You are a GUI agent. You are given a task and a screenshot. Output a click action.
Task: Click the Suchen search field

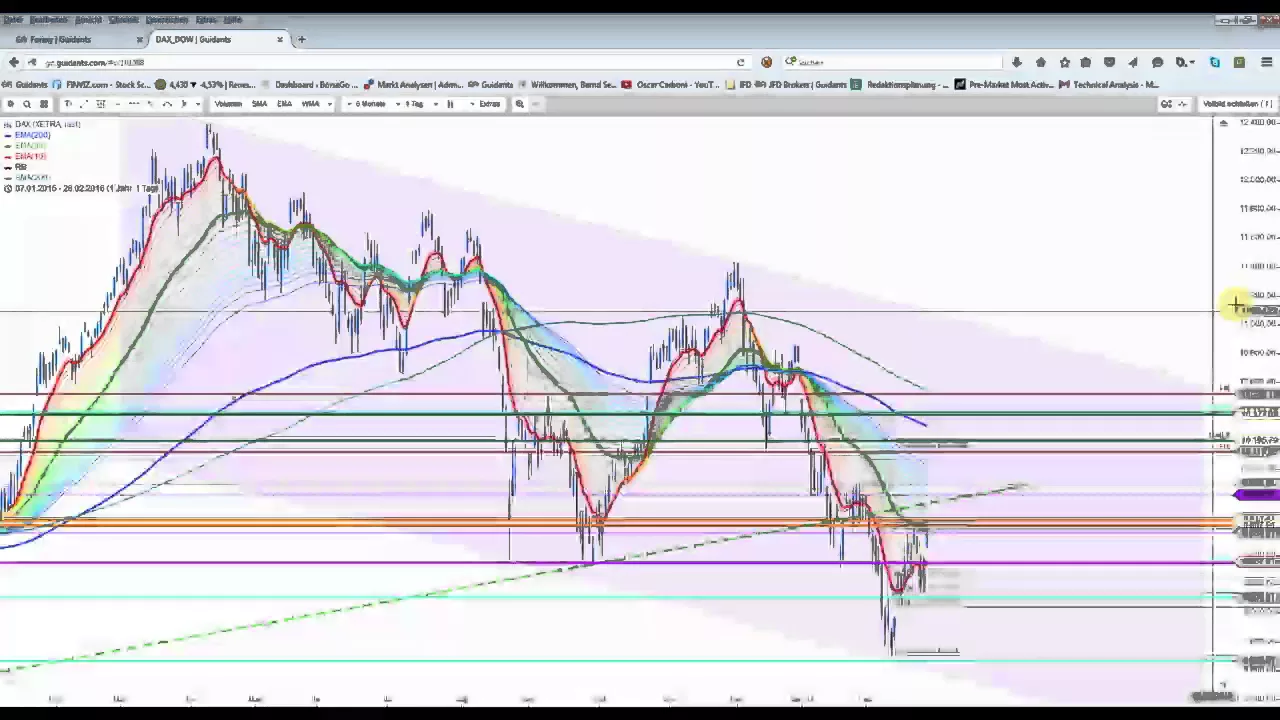[x=890, y=62]
